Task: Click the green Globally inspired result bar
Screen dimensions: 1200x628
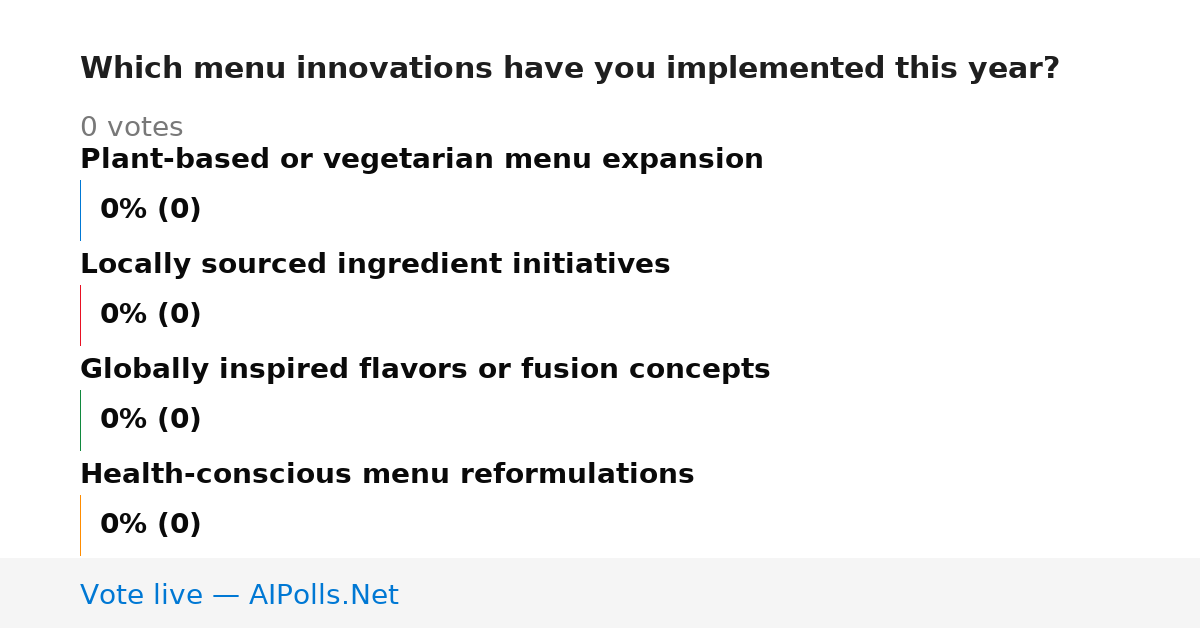Action: [x=80, y=420]
